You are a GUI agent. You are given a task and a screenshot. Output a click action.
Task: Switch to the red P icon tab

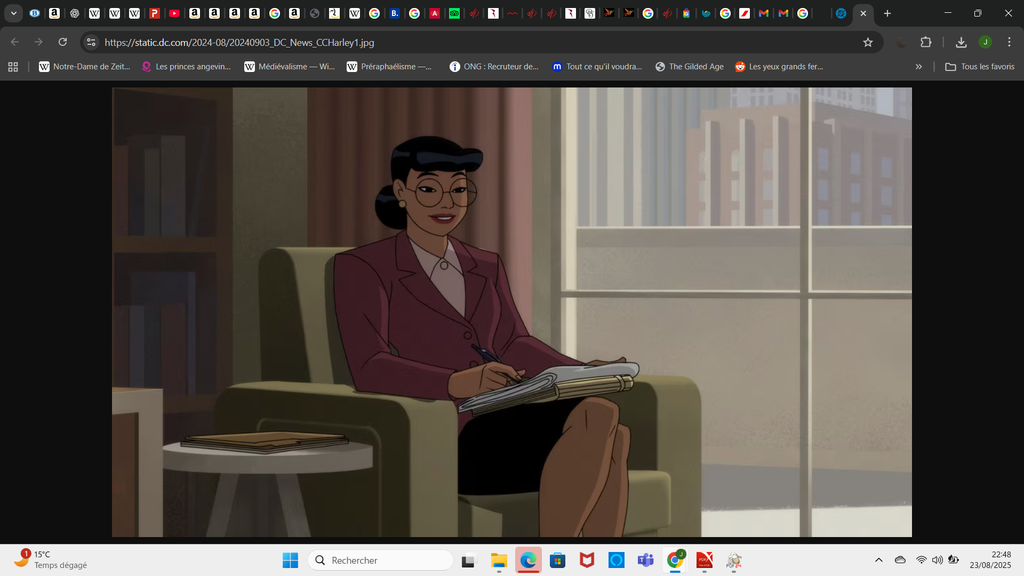tap(154, 13)
